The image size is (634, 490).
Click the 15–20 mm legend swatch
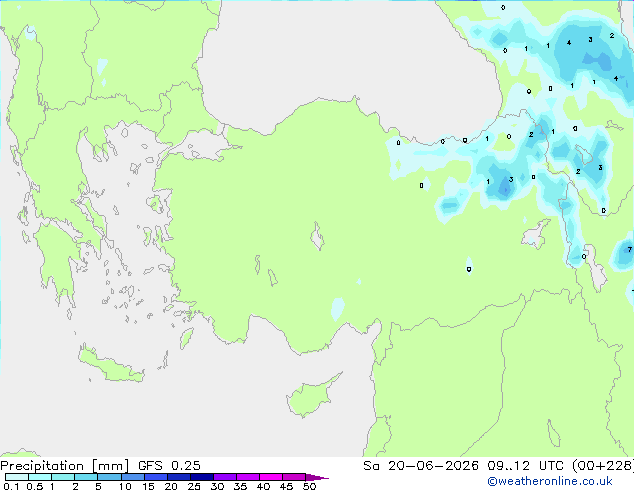(x=155, y=477)
